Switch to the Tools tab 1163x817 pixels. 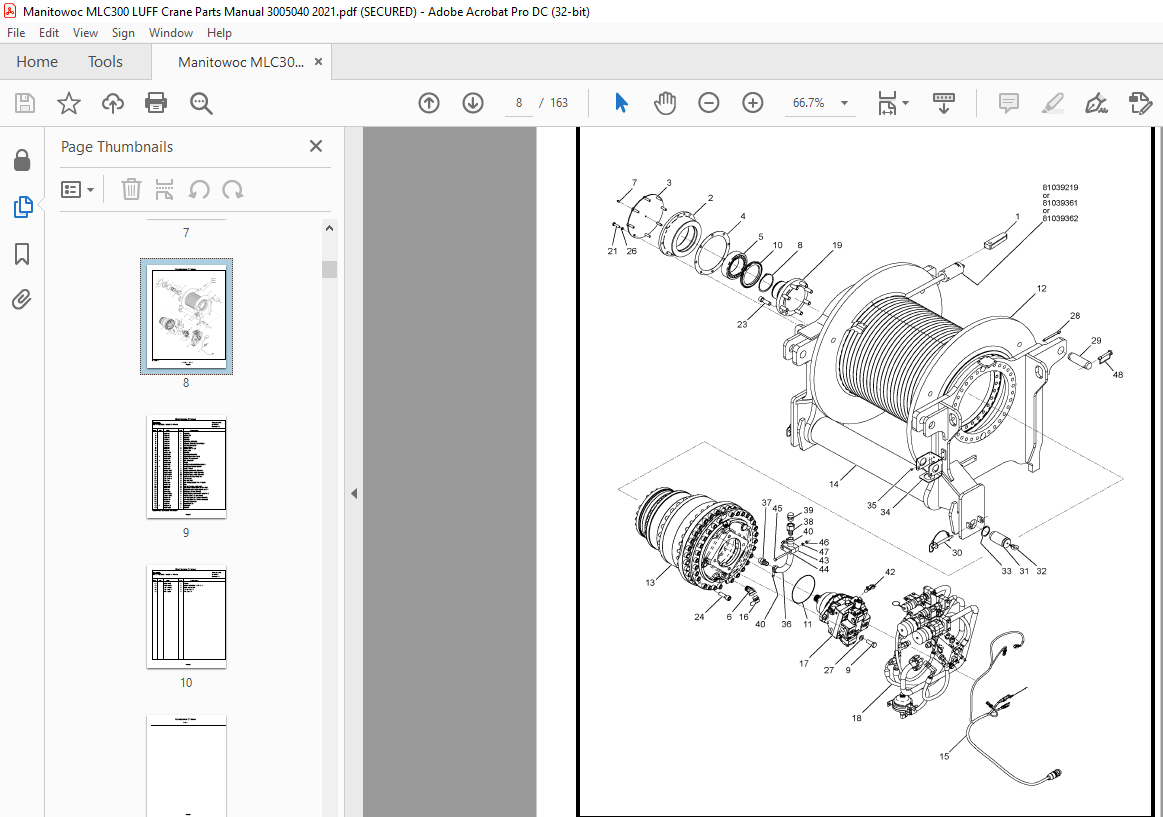pos(105,62)
